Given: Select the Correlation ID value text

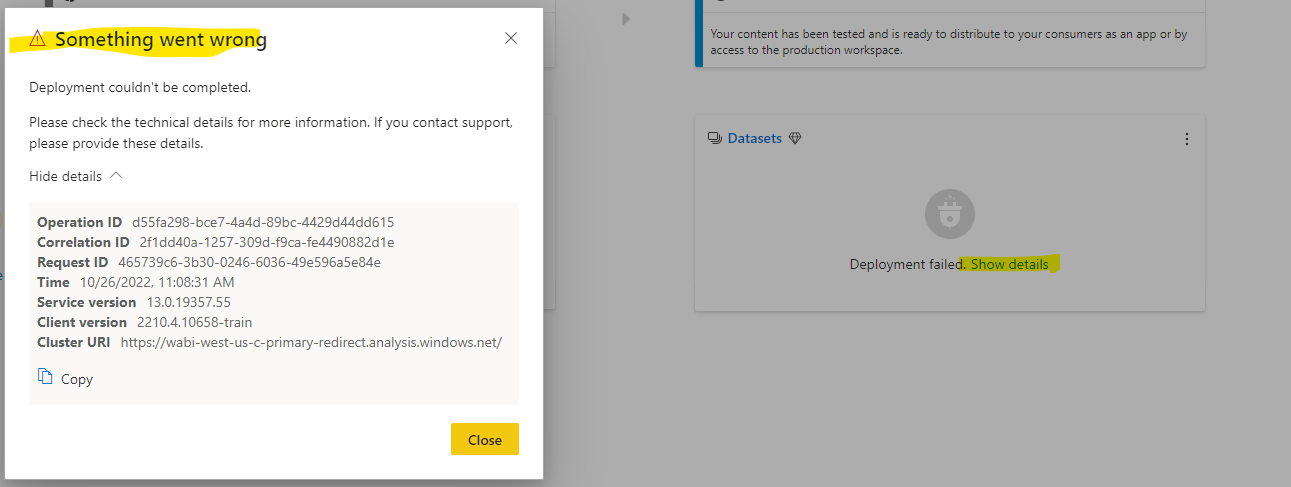Looking at the screenshot, I should click(267, 242).
